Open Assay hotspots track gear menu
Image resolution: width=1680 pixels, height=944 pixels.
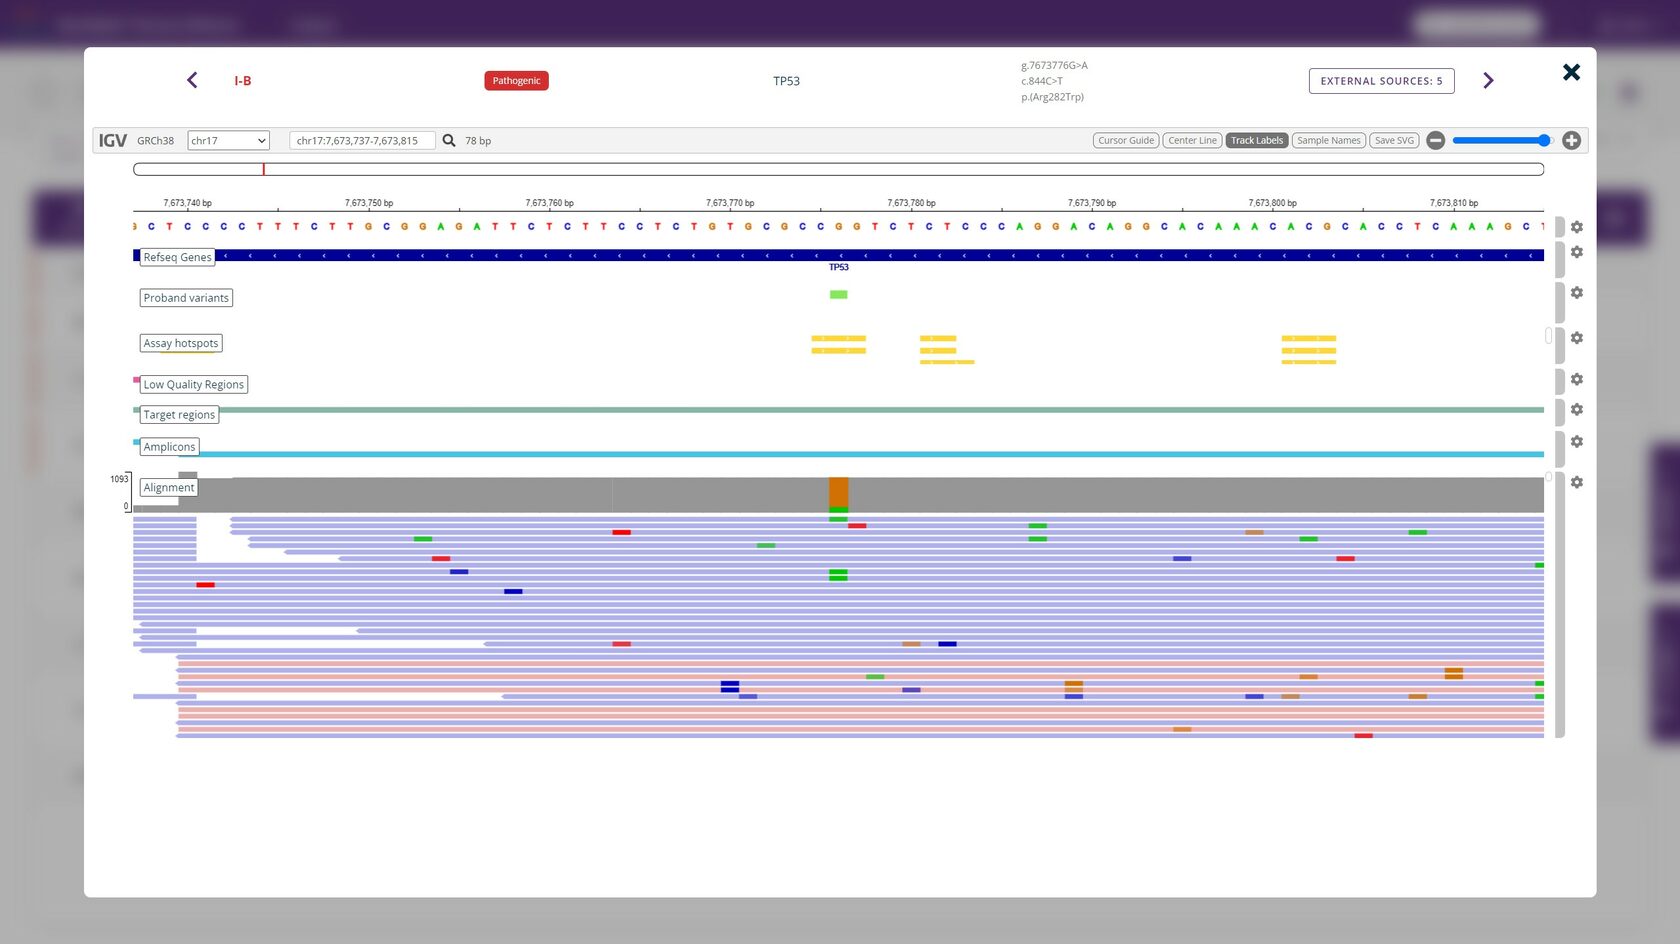(x=1576, y=338)
